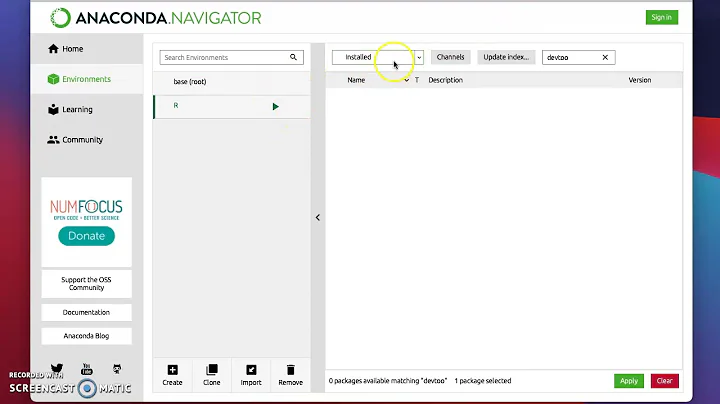The height and width of the screenshot is (404, 720).
Task: Click the '0 packages available' status text
Action: pos(388,381)
